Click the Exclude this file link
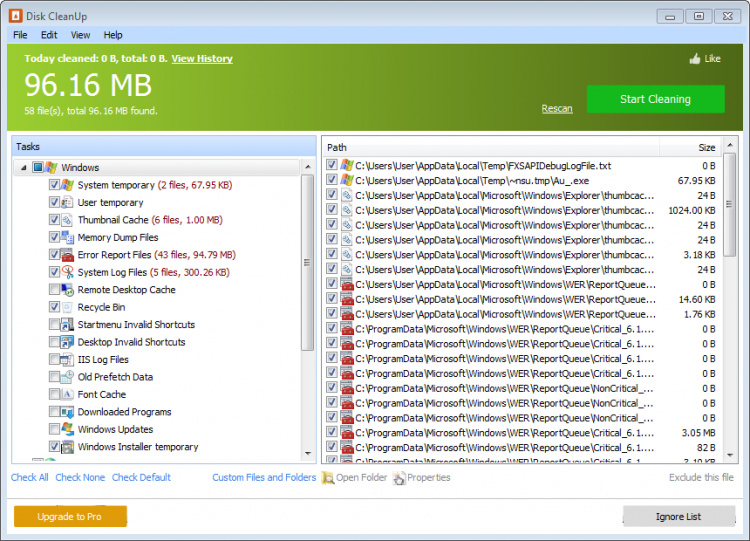 (701, 477)
